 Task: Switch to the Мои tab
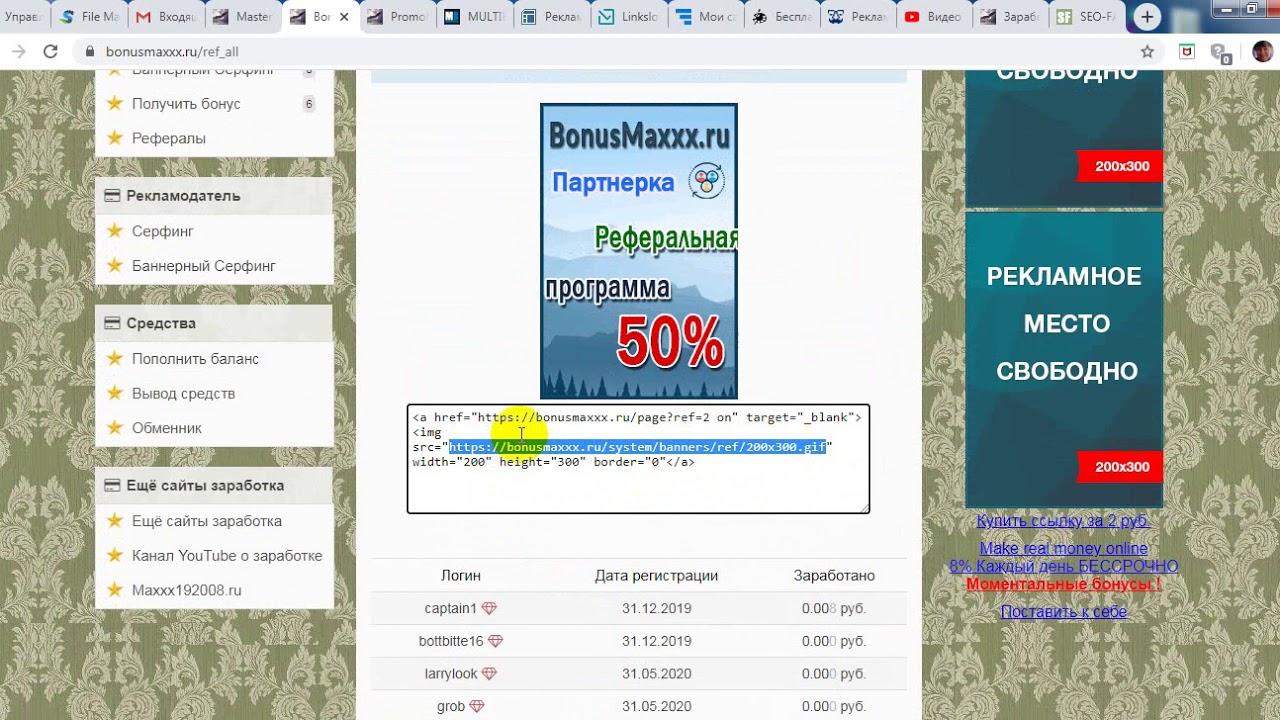pyautogui.click(x=705, y=17)
